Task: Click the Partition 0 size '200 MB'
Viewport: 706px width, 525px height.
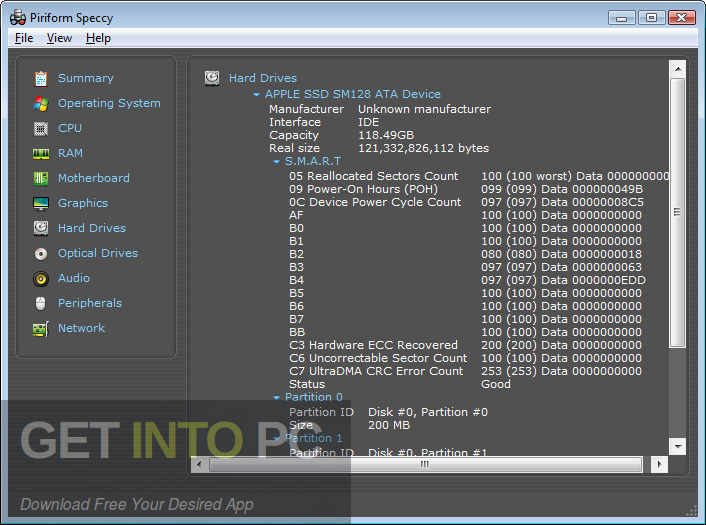Action: pos(389,425)
